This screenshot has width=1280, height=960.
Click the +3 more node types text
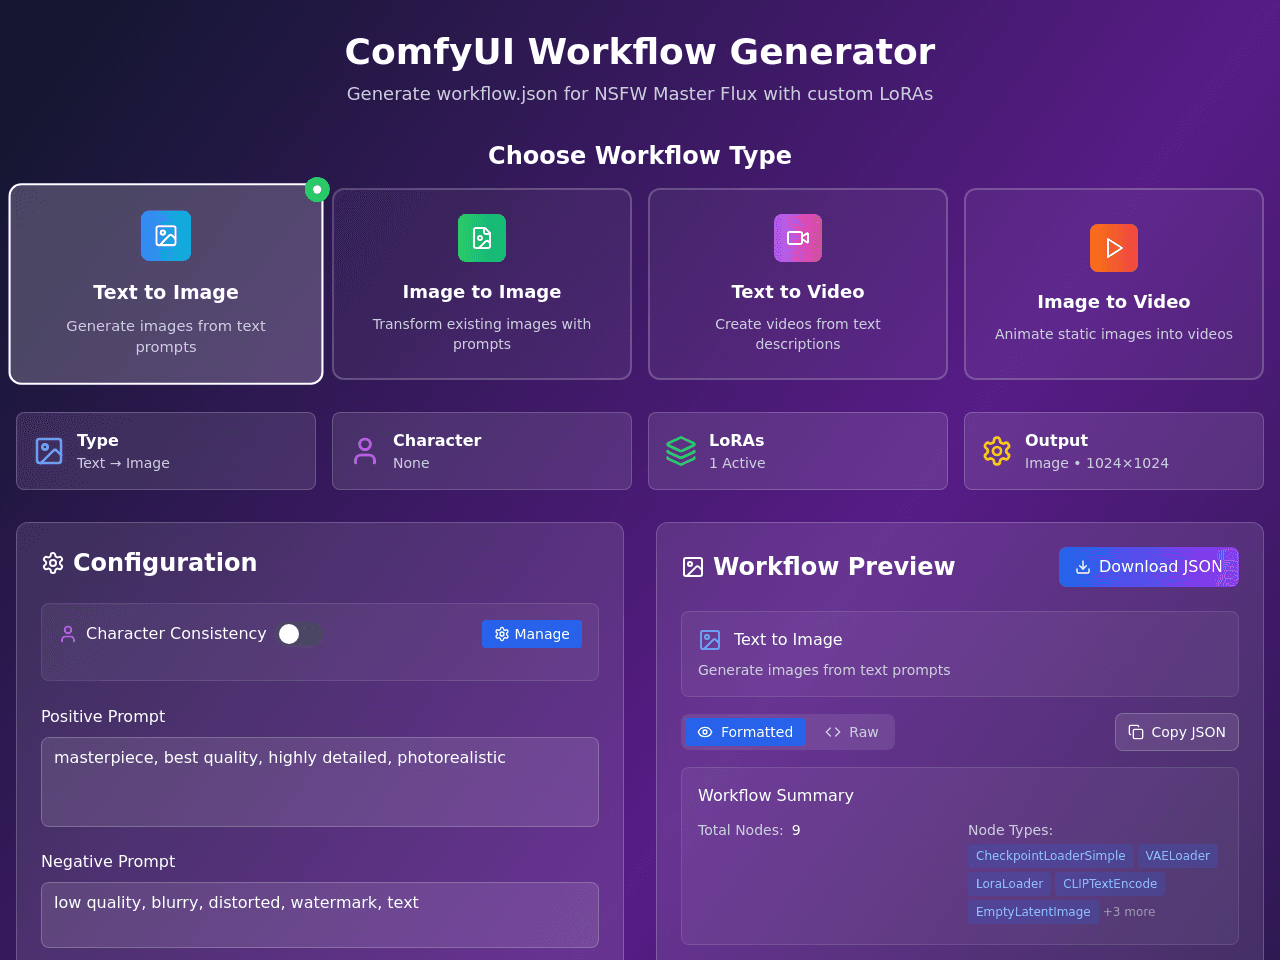pos(1129,912)
